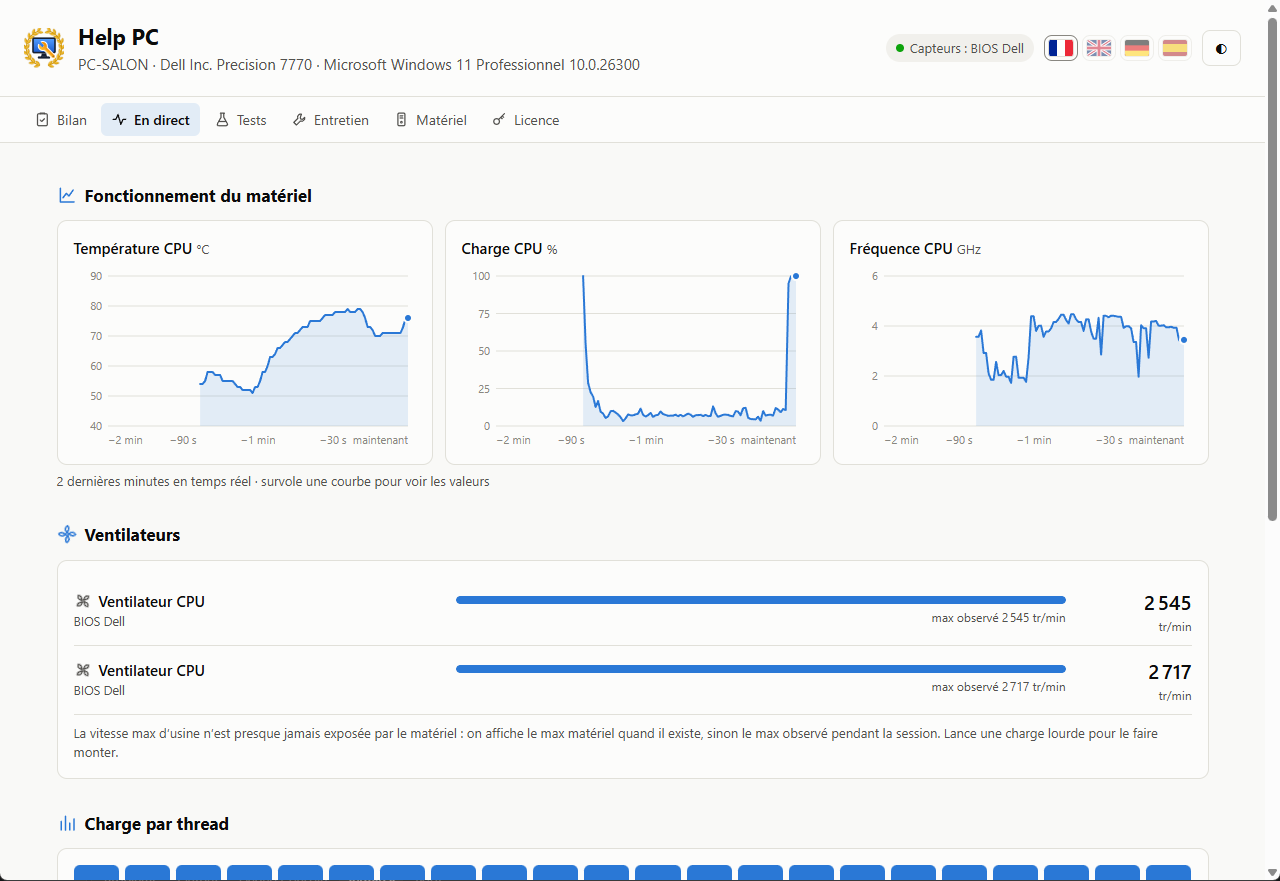Viewport: 1280px width, 881px height.
Task: Click the 2717 tr/min fan speed bar
Action: click(761, 669)
